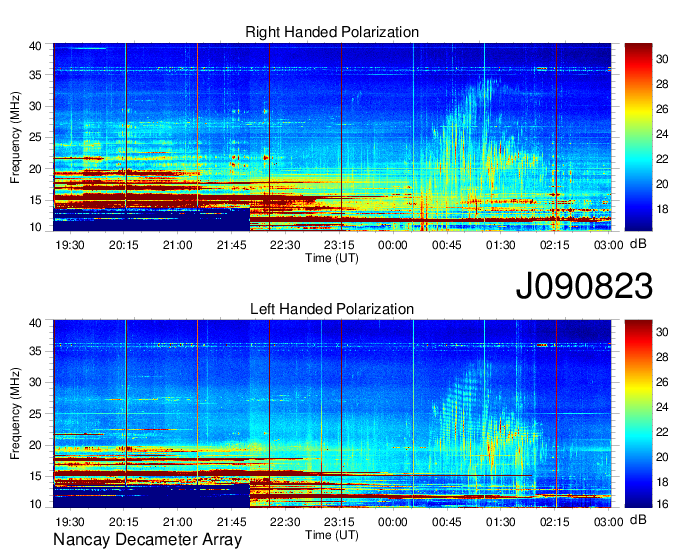Click the 21:45 time tick of upper plot

coord(232,245)
